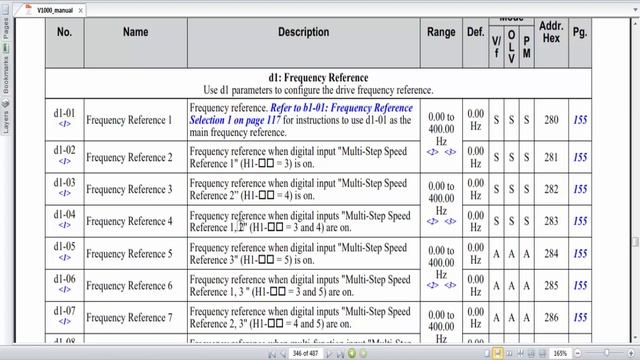Click the scrollbar down arrow
640x360 pixels.
[636, 338]
